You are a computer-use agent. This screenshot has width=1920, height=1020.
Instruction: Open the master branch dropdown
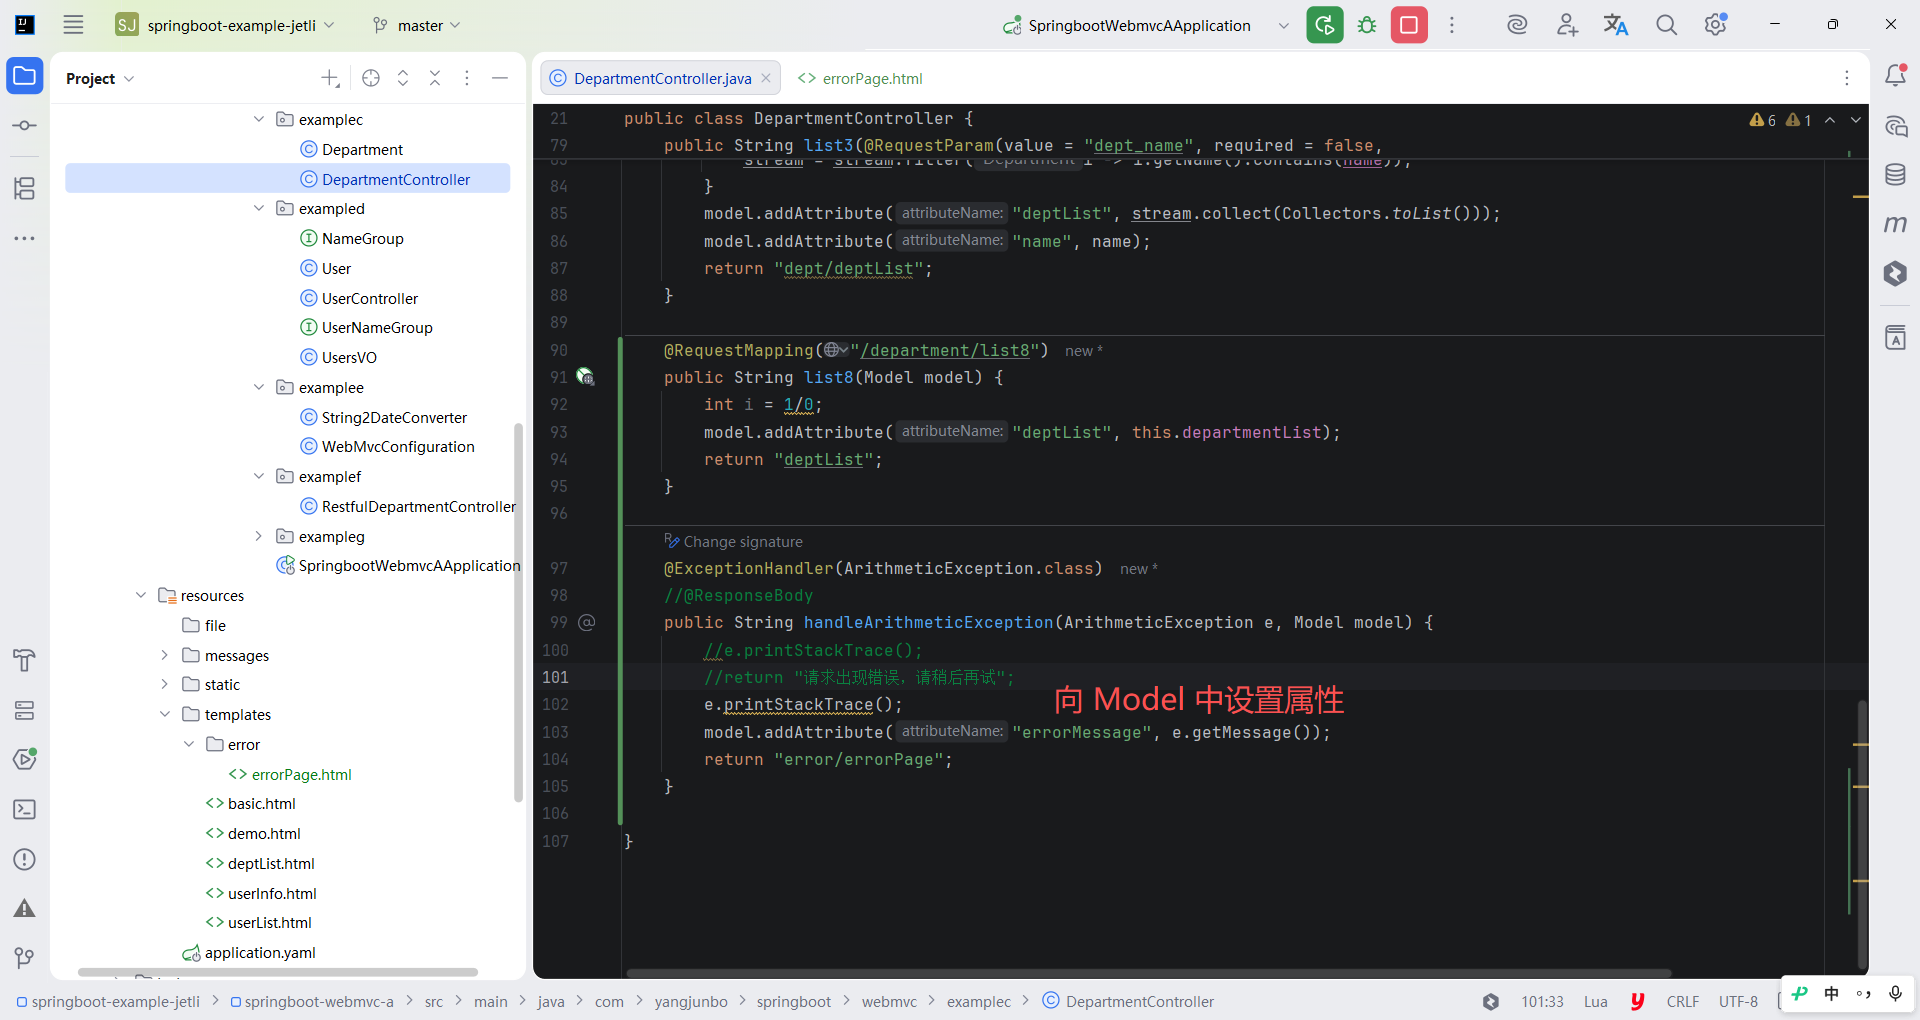[x=416, y=25]
